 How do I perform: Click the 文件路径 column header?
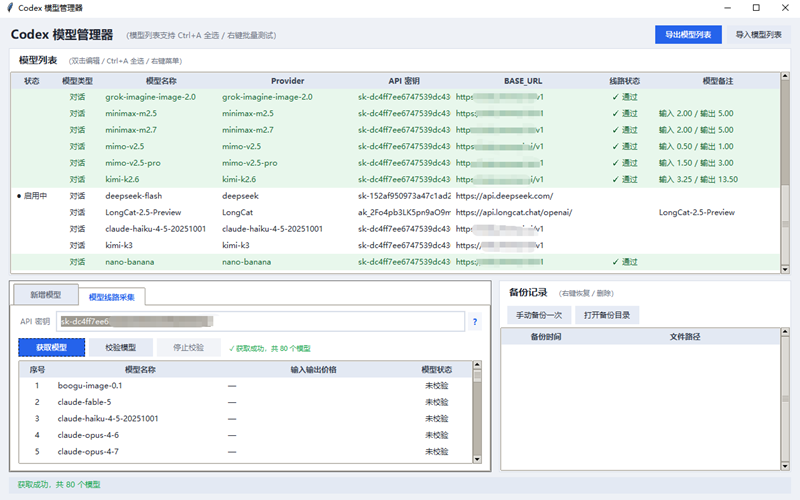[x=685, y=337]
